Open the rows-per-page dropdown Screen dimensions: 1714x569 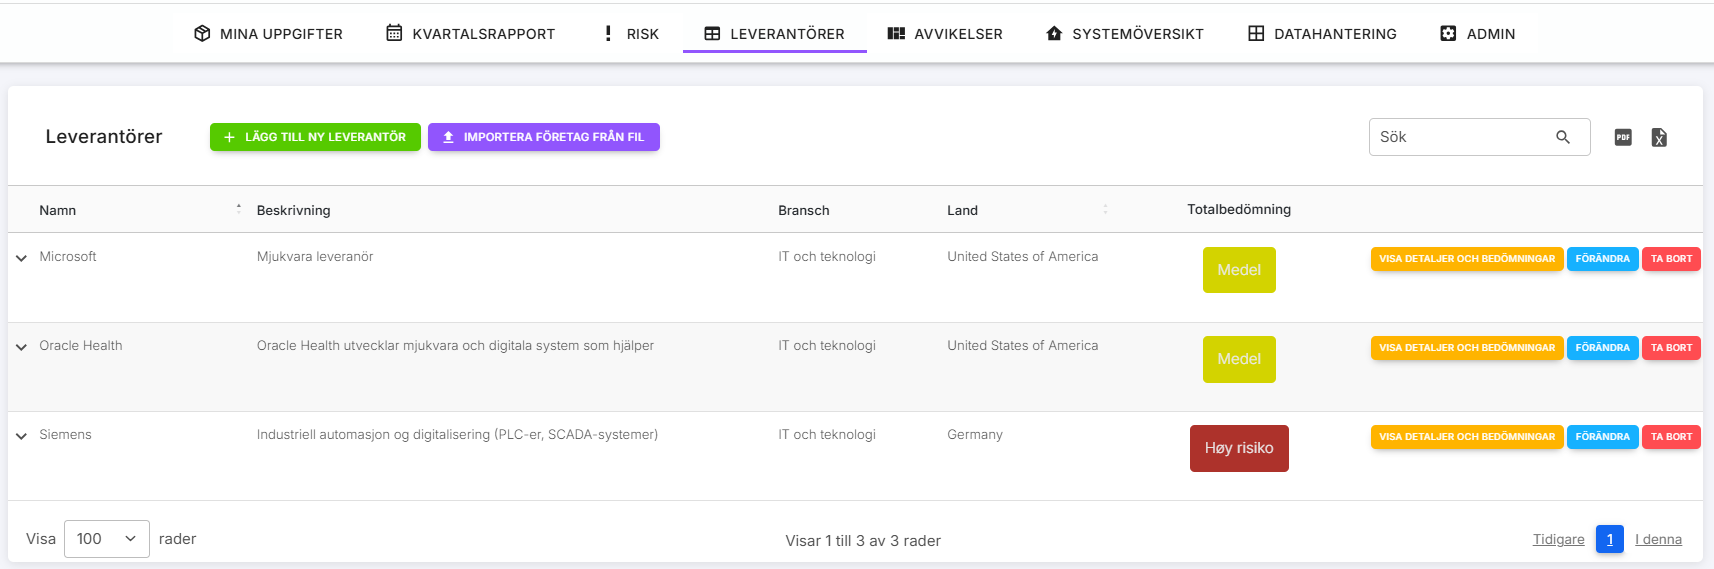(106, 539)
